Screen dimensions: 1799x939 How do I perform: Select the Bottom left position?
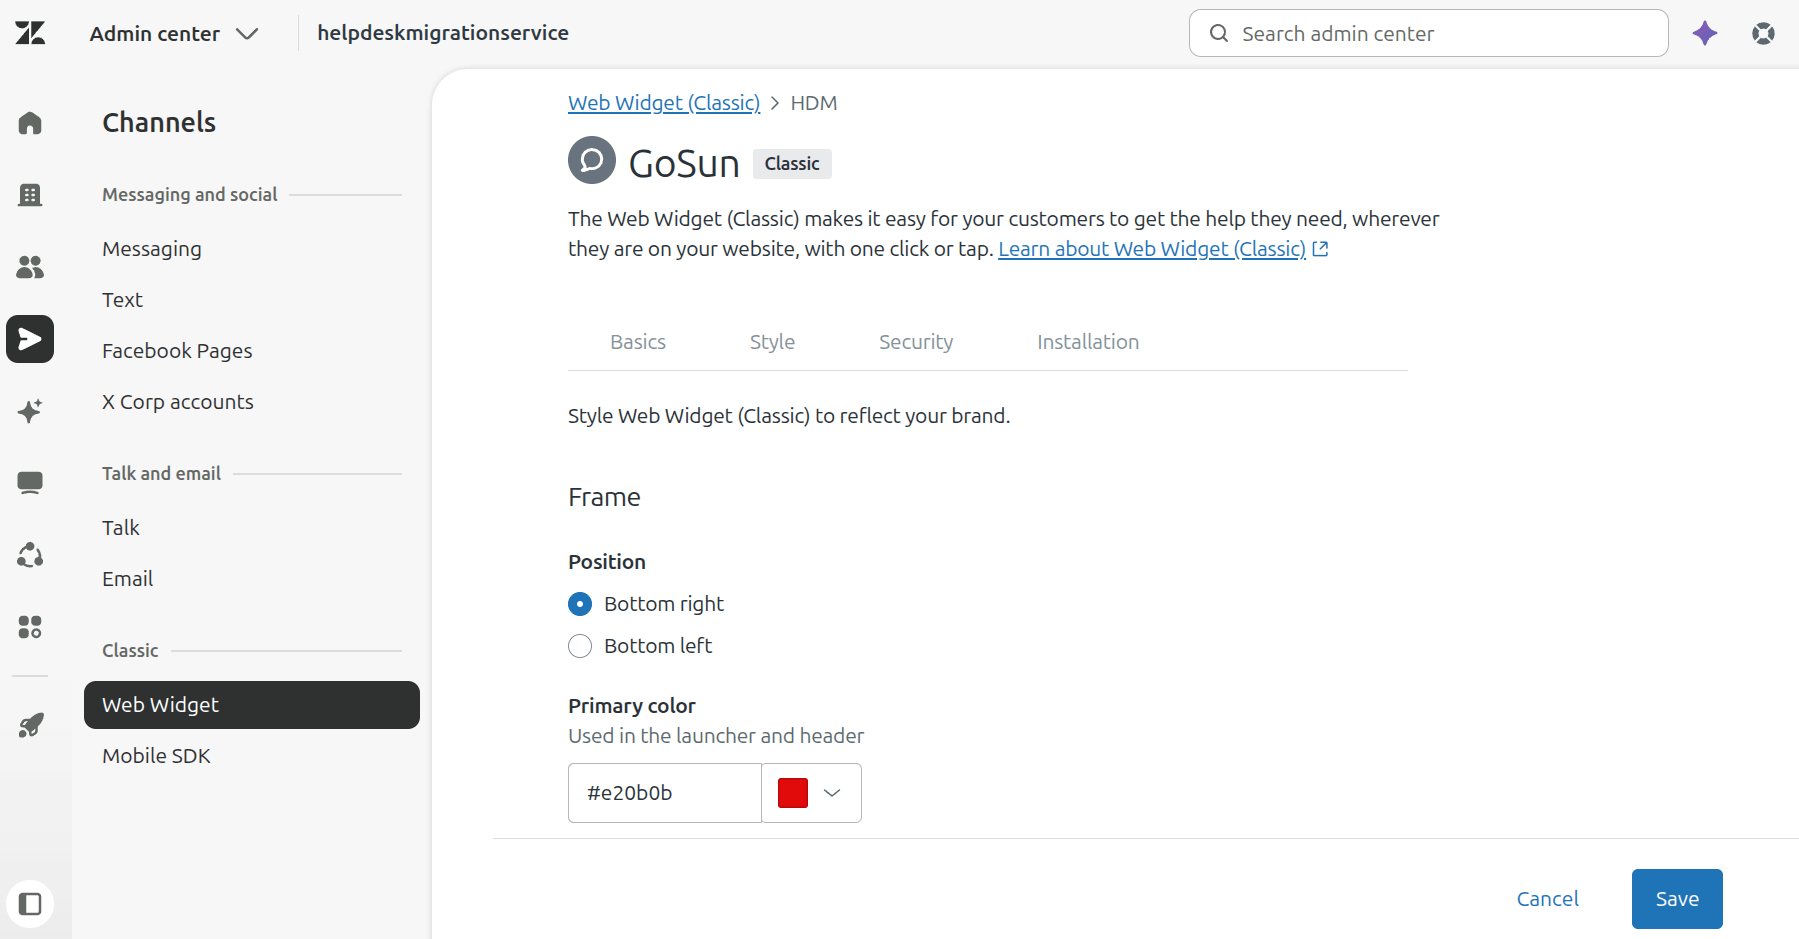point(580,646)
